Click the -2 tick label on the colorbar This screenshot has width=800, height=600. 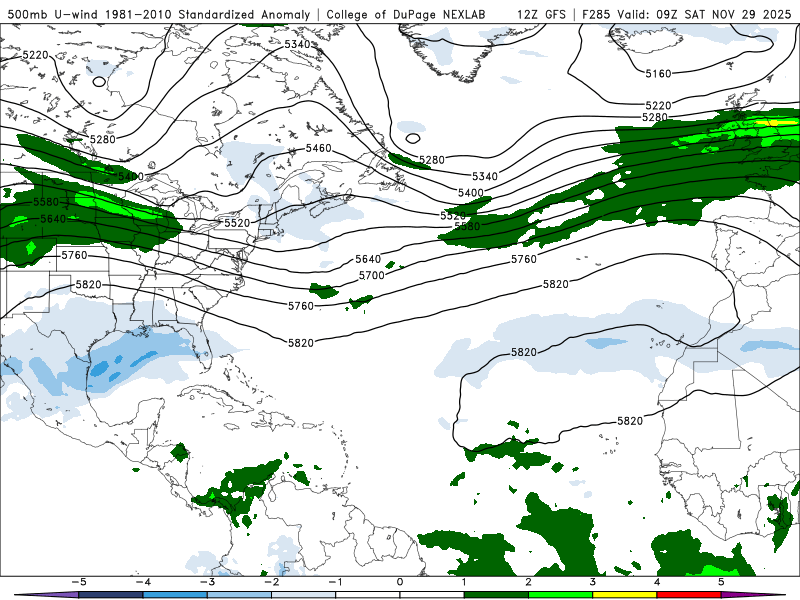(x=271, y=582)
